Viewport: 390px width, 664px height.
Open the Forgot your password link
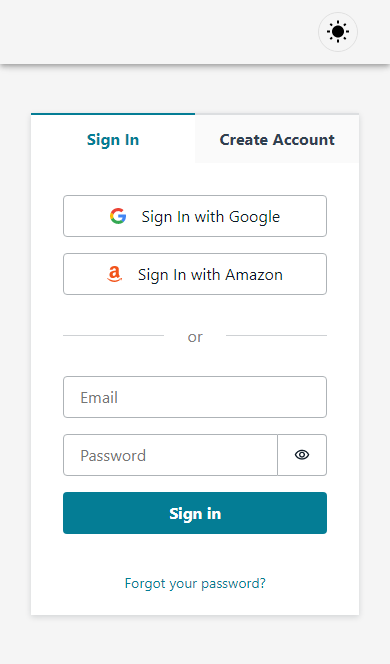(195, 584)
